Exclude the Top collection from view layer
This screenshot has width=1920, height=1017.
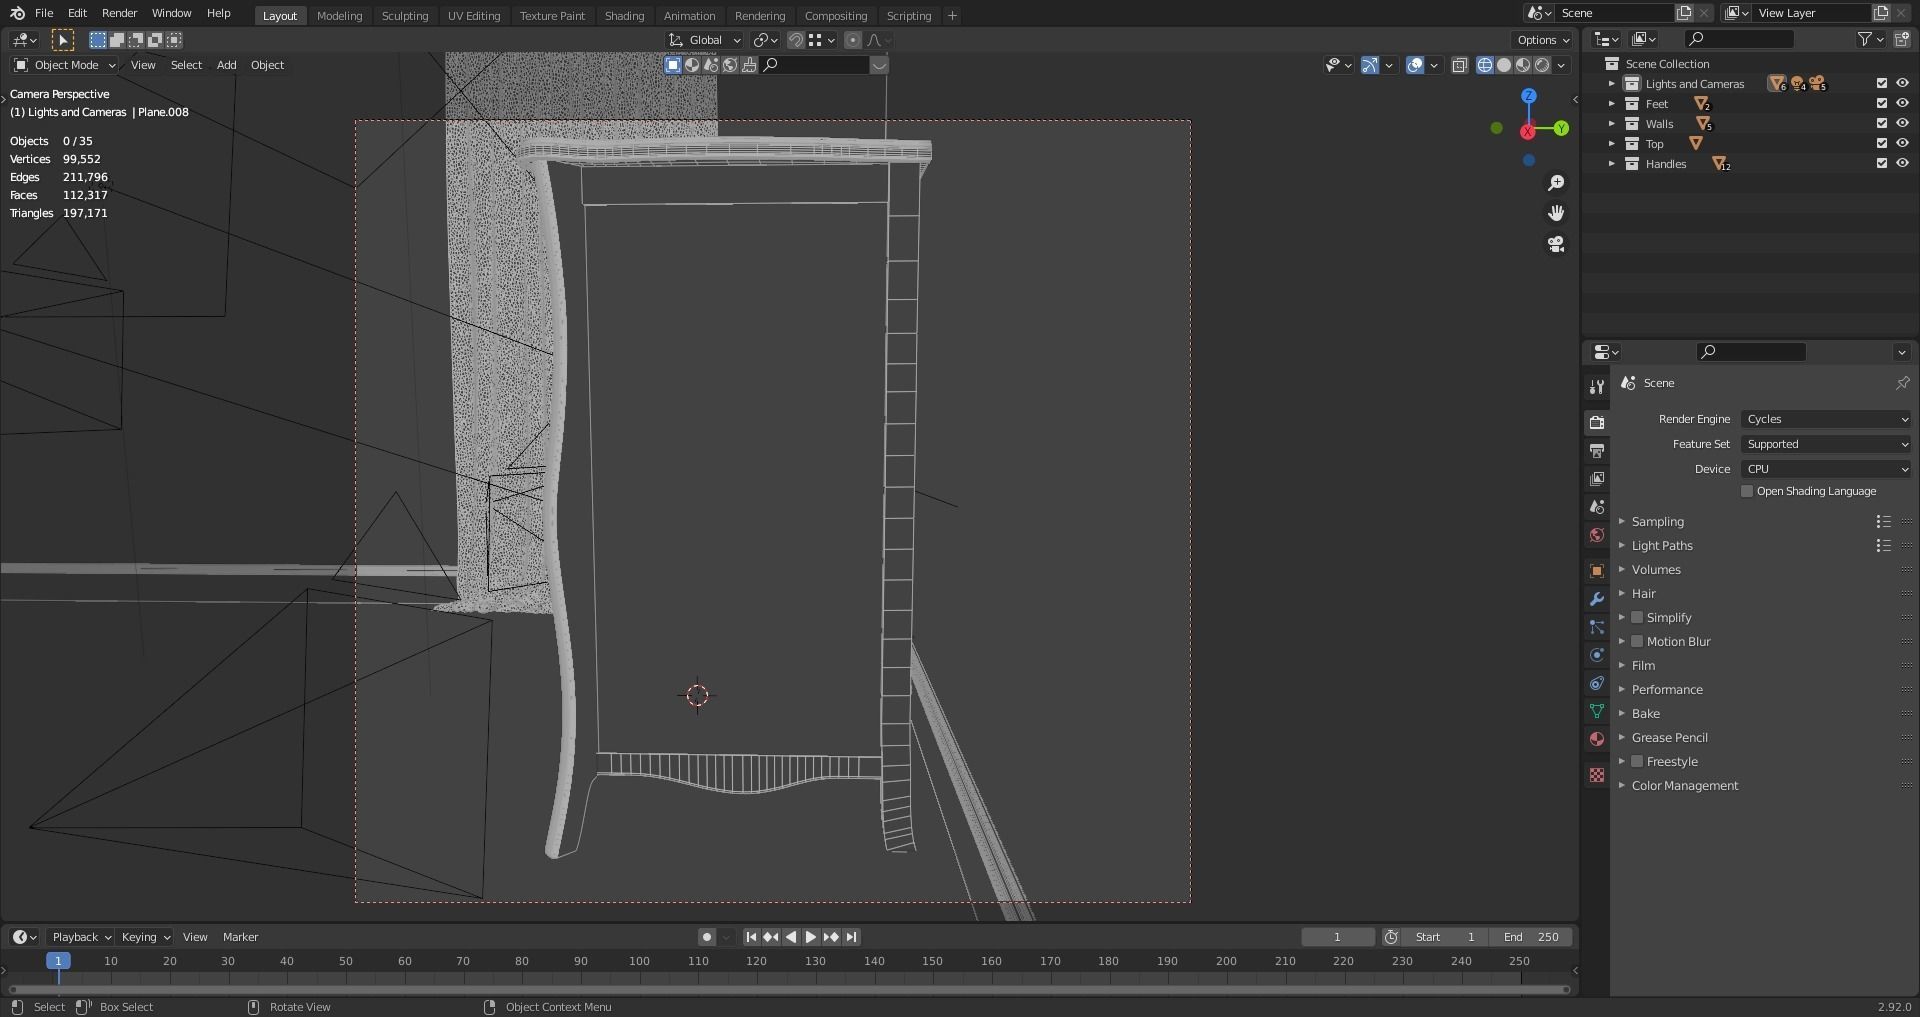(1882, 144)
